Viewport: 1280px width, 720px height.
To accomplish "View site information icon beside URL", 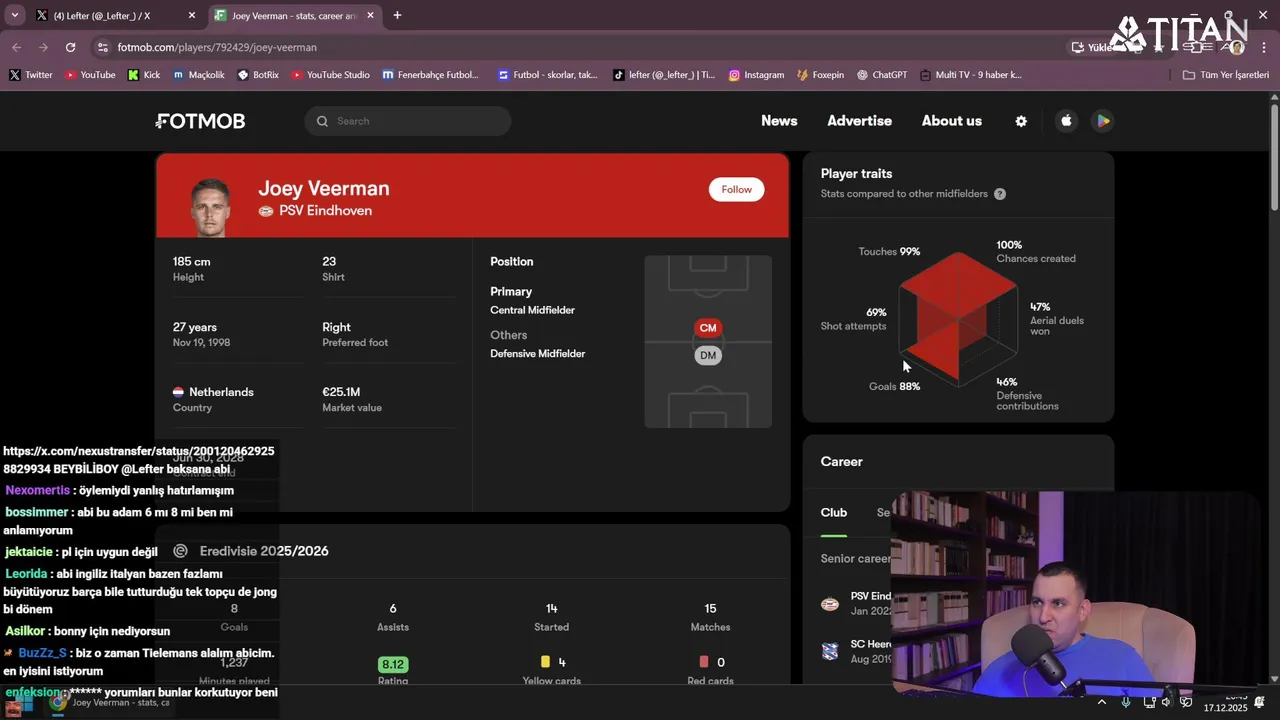I will coord(102,47).
